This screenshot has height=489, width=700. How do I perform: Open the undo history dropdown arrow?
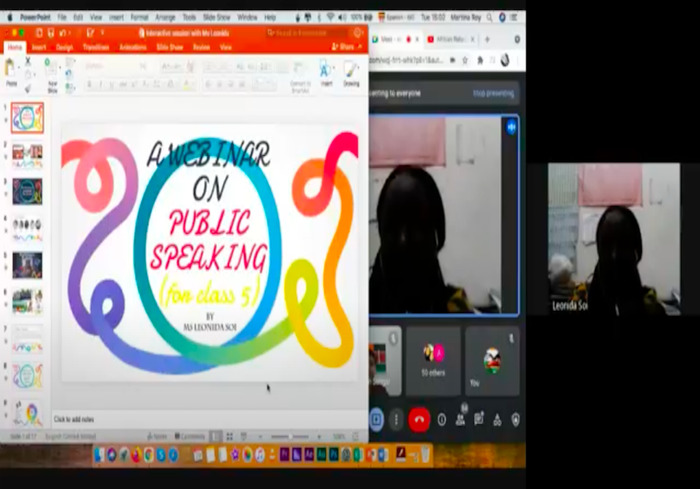[71, 33]
